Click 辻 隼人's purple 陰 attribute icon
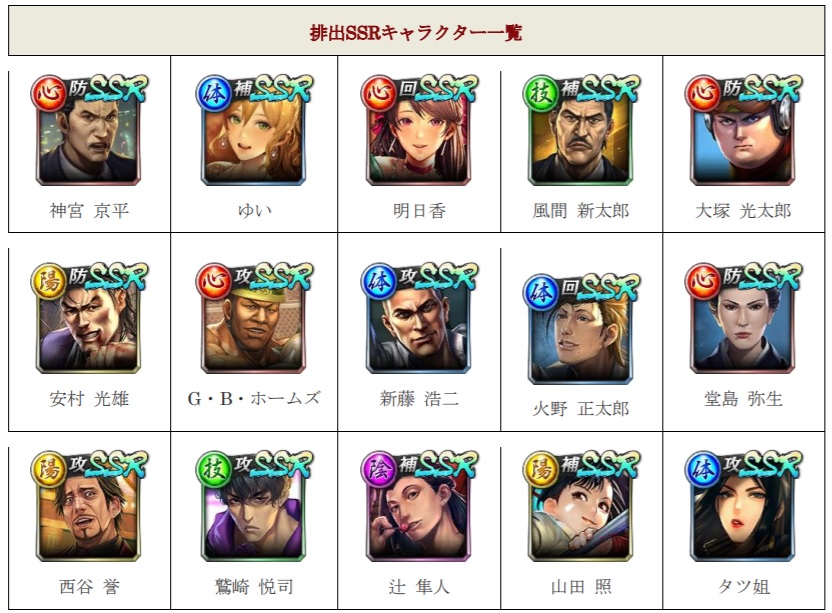The image size is (832, 613). pos(378,469)
